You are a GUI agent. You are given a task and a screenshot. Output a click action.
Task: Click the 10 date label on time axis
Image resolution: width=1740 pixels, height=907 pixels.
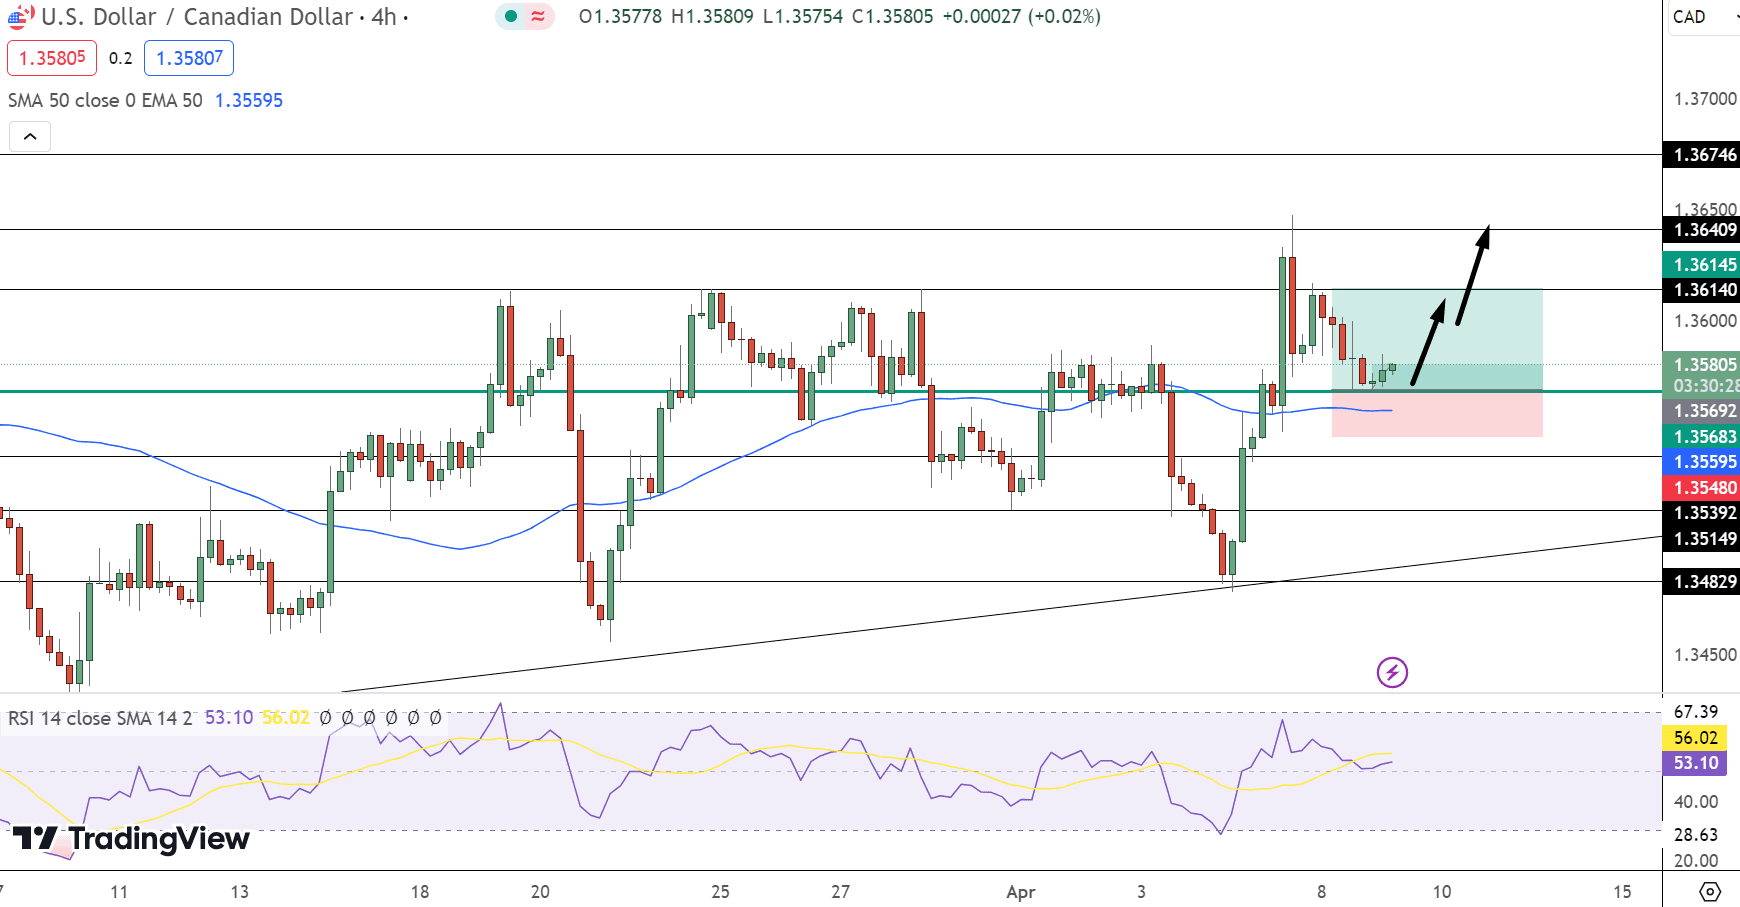click(x=1441, y=892)
